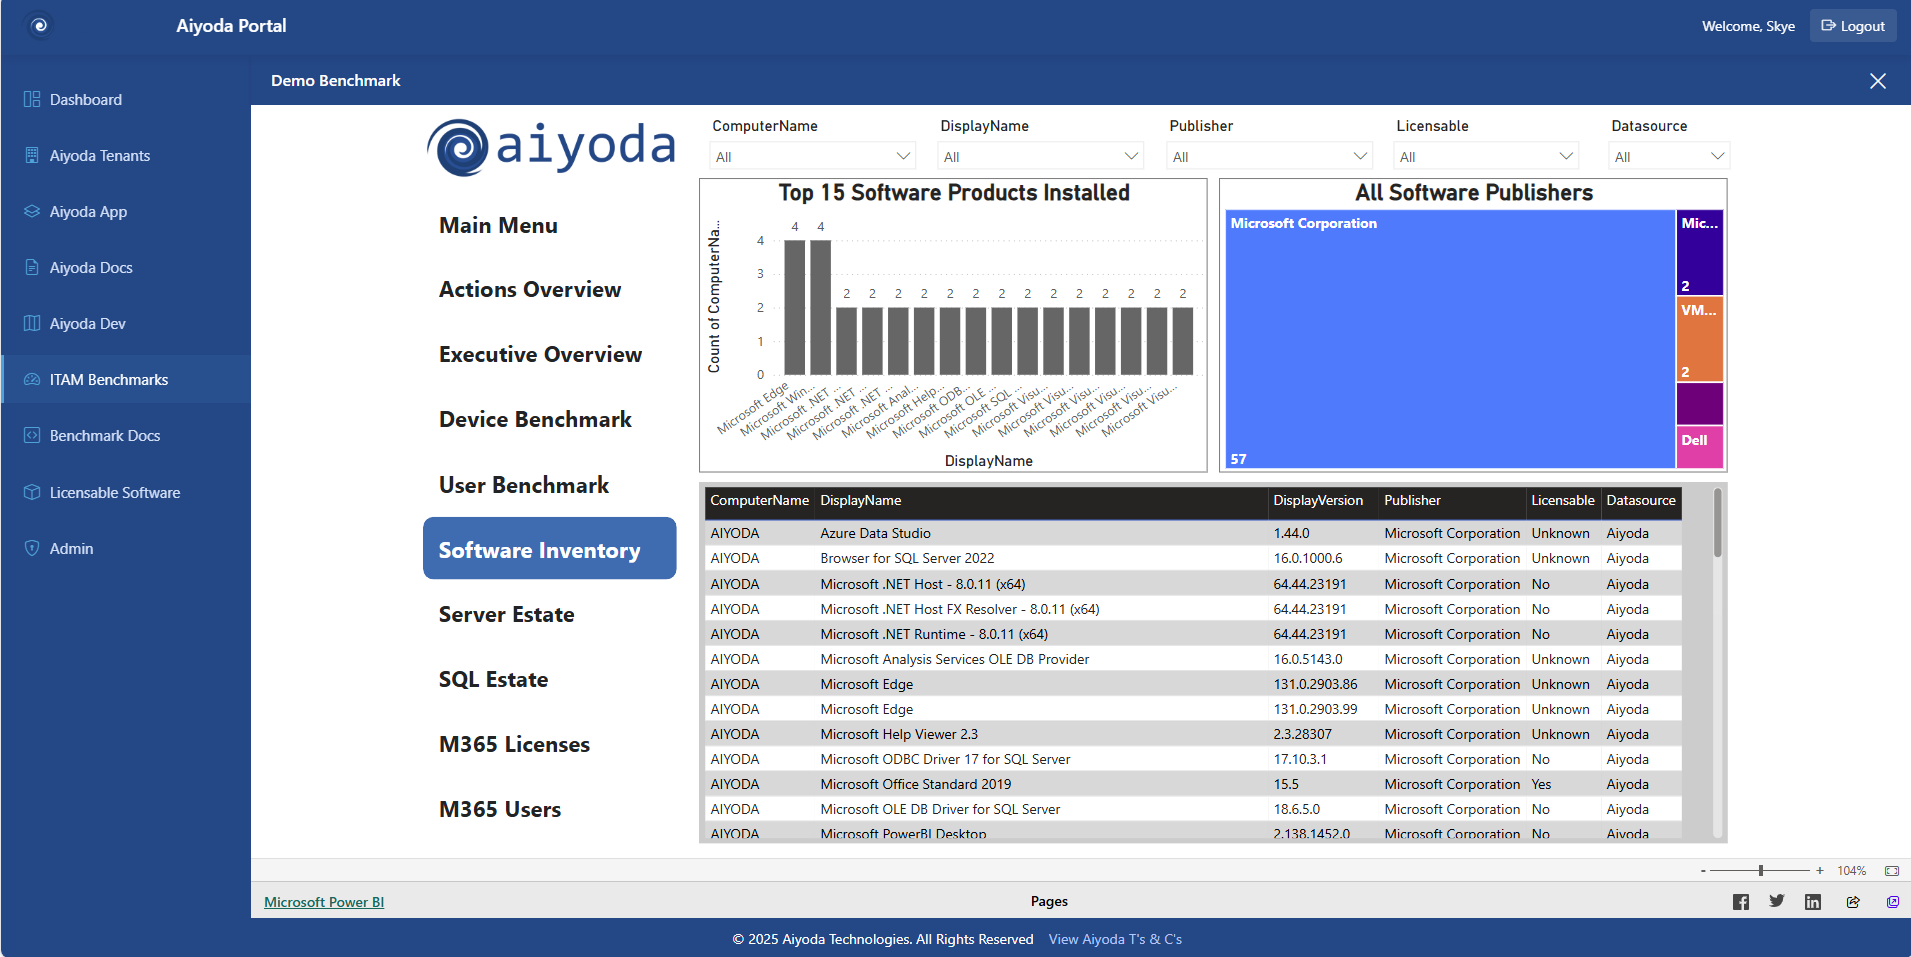Screen dimensions: 1911x957
Task: Navigate to Aiyoda Dev
Action: pos(88,323)
